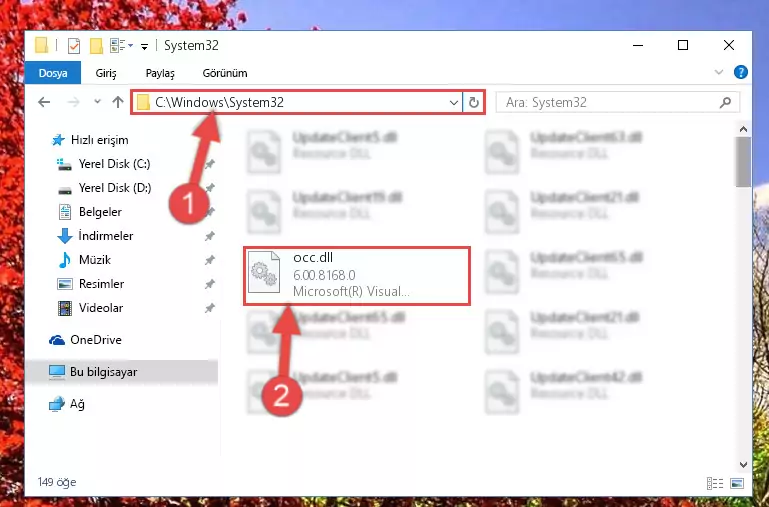Click the New folder quick access icon
The image size is (769, 507).
click(96, 46)
